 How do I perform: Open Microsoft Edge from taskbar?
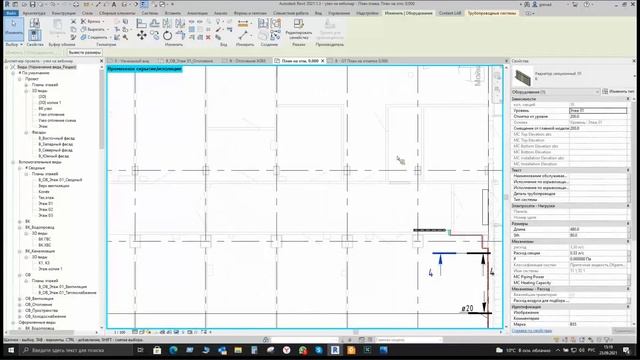coord(173,350)
